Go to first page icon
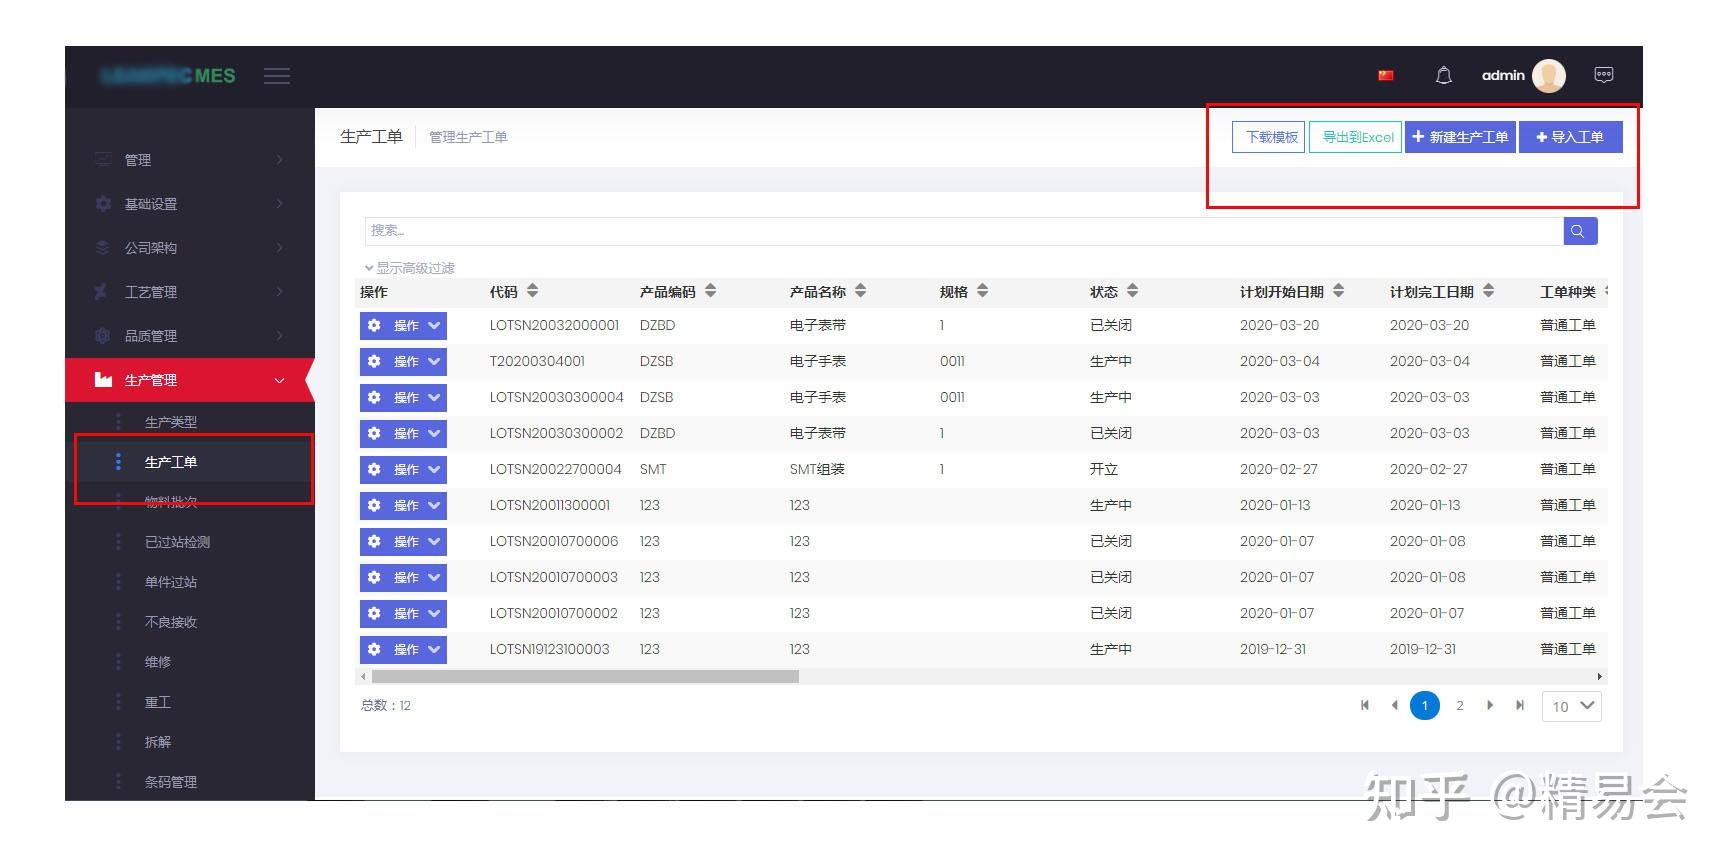This screenshot has height=866, width=1732. (x=1364, y=705)
